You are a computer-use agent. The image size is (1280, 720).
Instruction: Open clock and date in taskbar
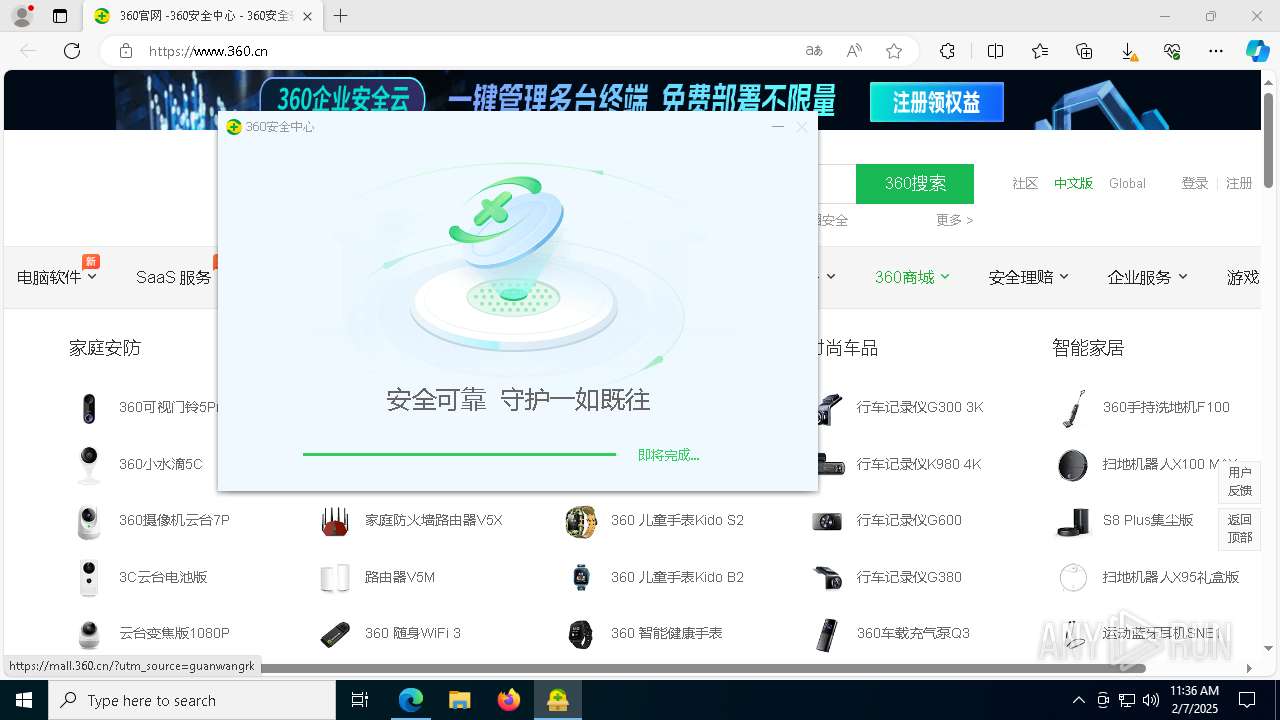click(x=1194, y=700)
